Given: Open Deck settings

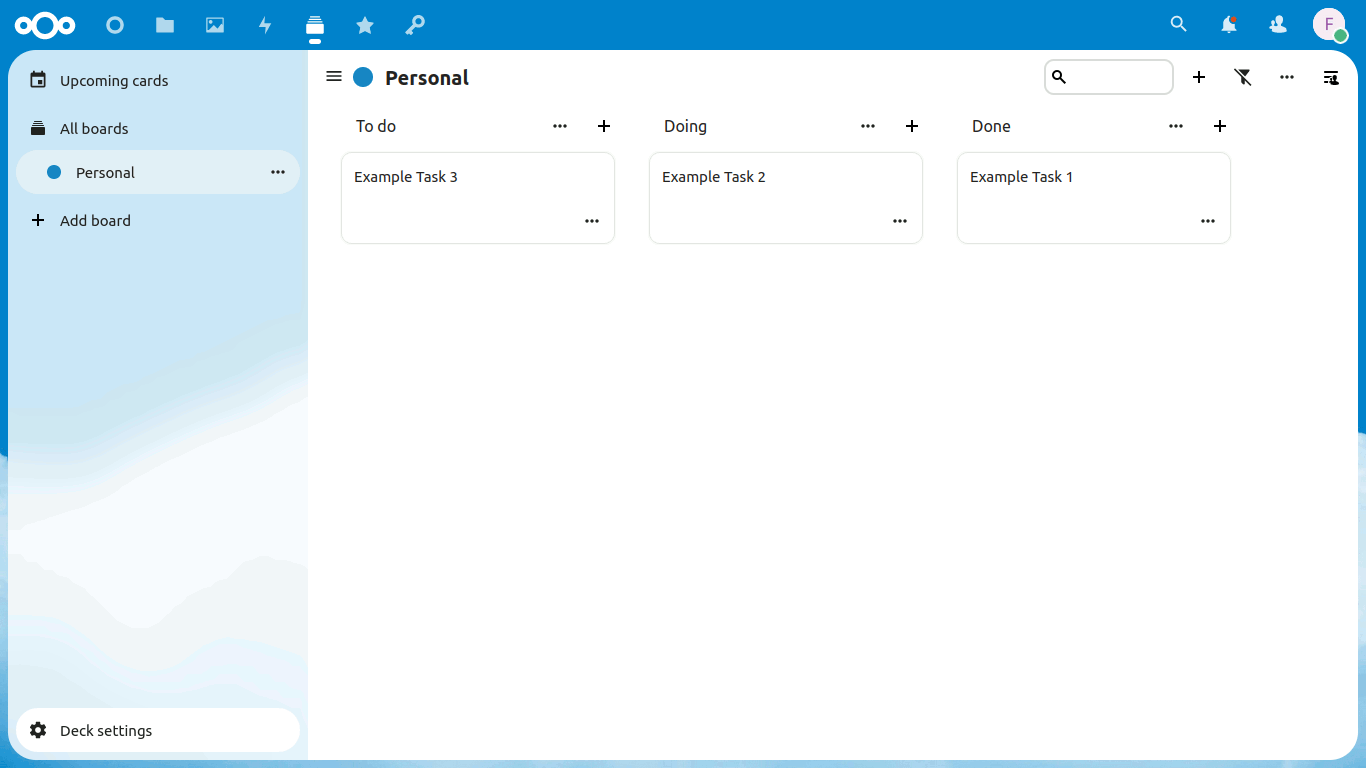Looking at the screenshot, I should (106, 731).
